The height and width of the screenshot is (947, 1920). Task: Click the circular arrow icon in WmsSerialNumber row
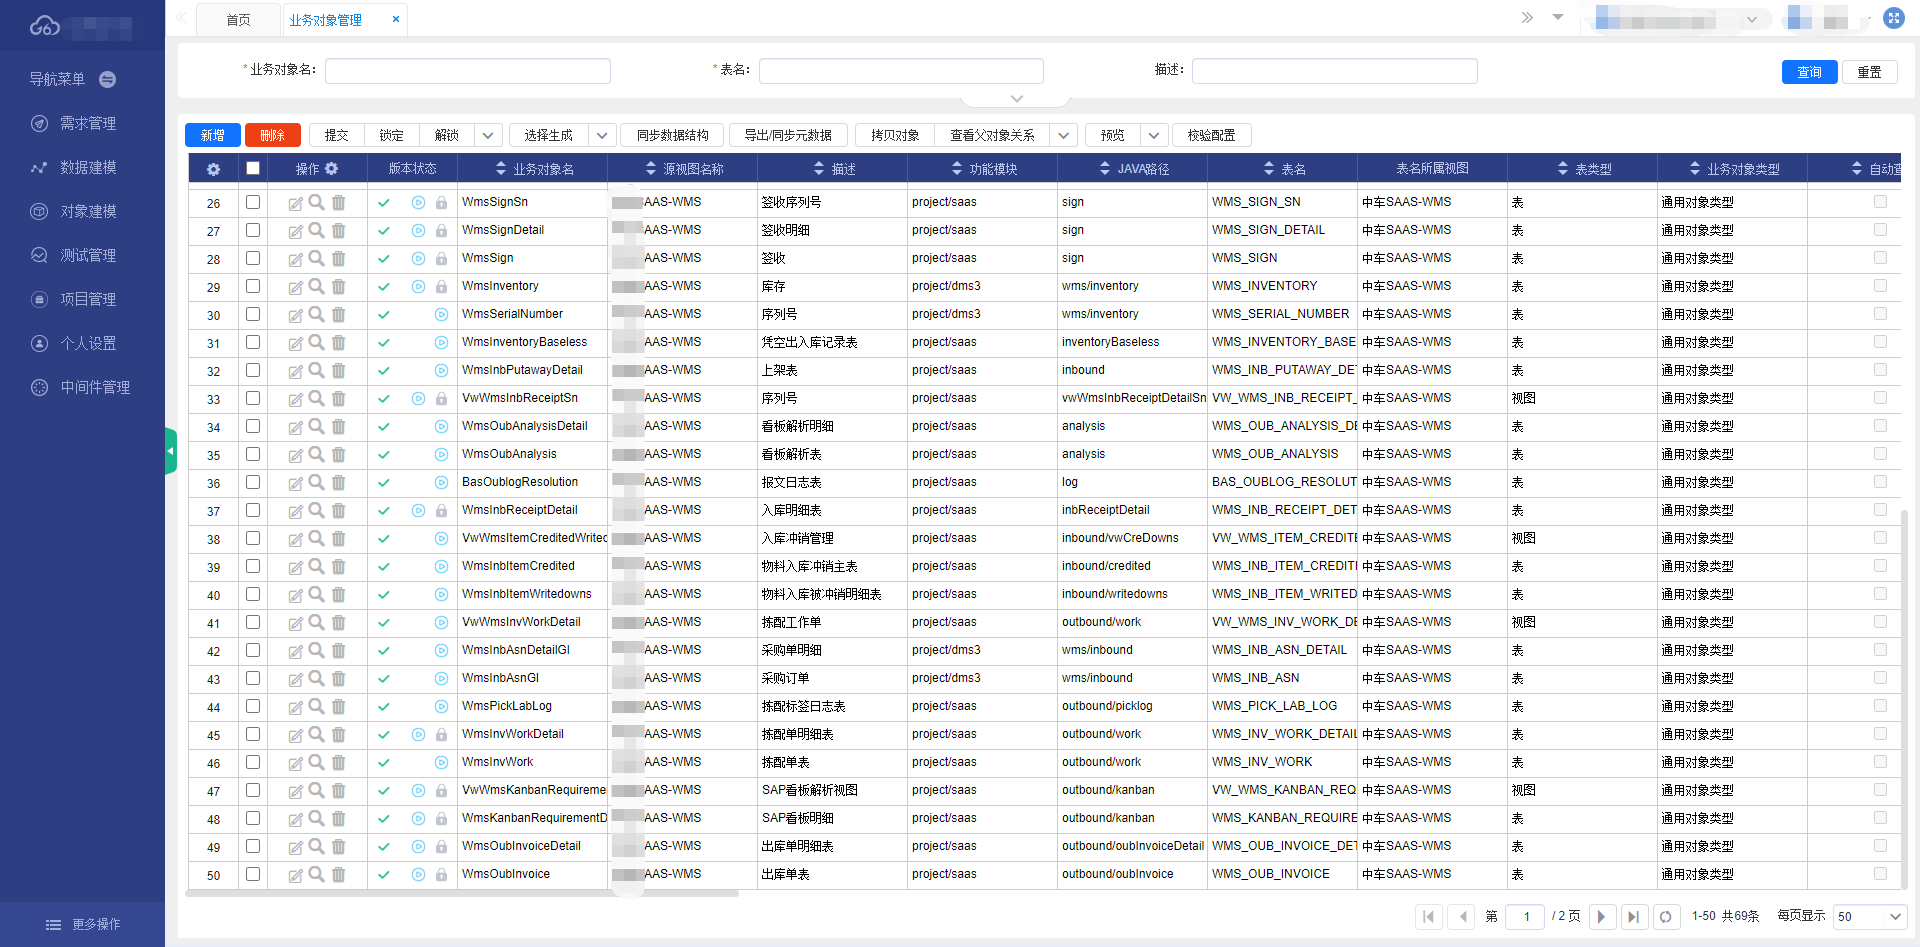[x=441, y=314]
